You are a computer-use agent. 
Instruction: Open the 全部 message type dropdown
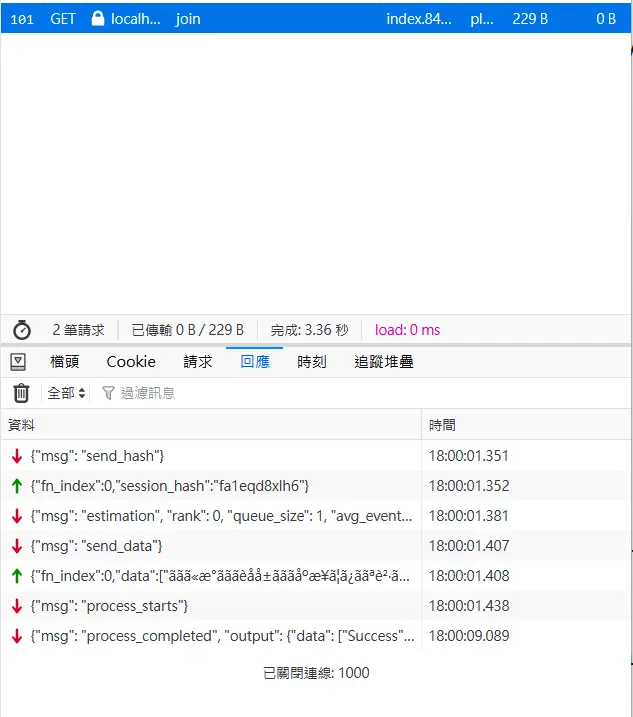click(67, 393)
